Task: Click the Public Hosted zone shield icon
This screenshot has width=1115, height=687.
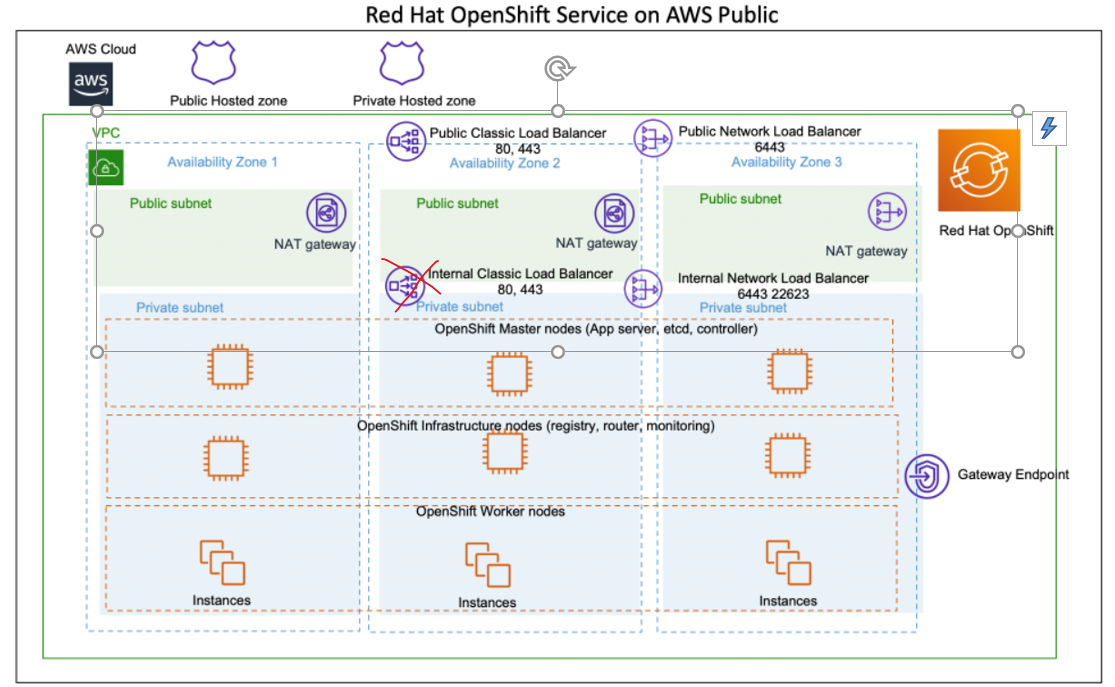Action: click(211, 63)
